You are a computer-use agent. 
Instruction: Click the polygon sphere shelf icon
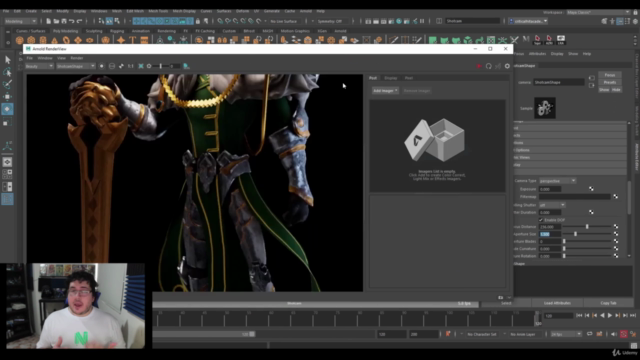pyautogui.click(x=19, y=40)
